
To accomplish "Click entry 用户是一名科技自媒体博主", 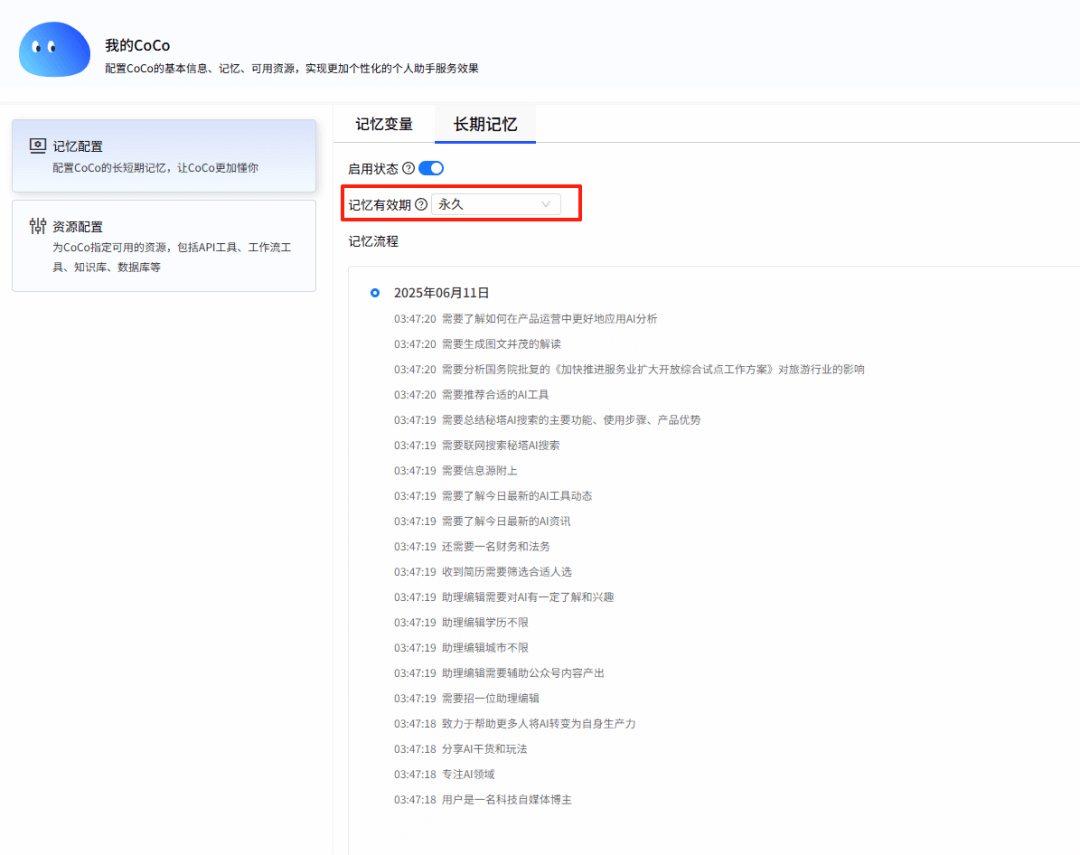I will [506, 799].
